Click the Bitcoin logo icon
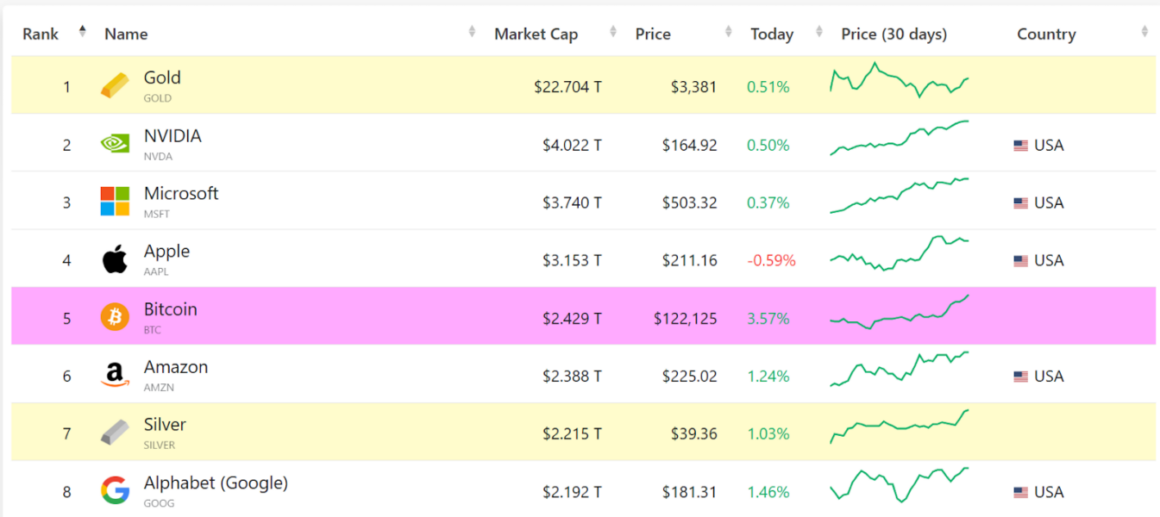Screen dimensions: 1160x517 point(115,317)
